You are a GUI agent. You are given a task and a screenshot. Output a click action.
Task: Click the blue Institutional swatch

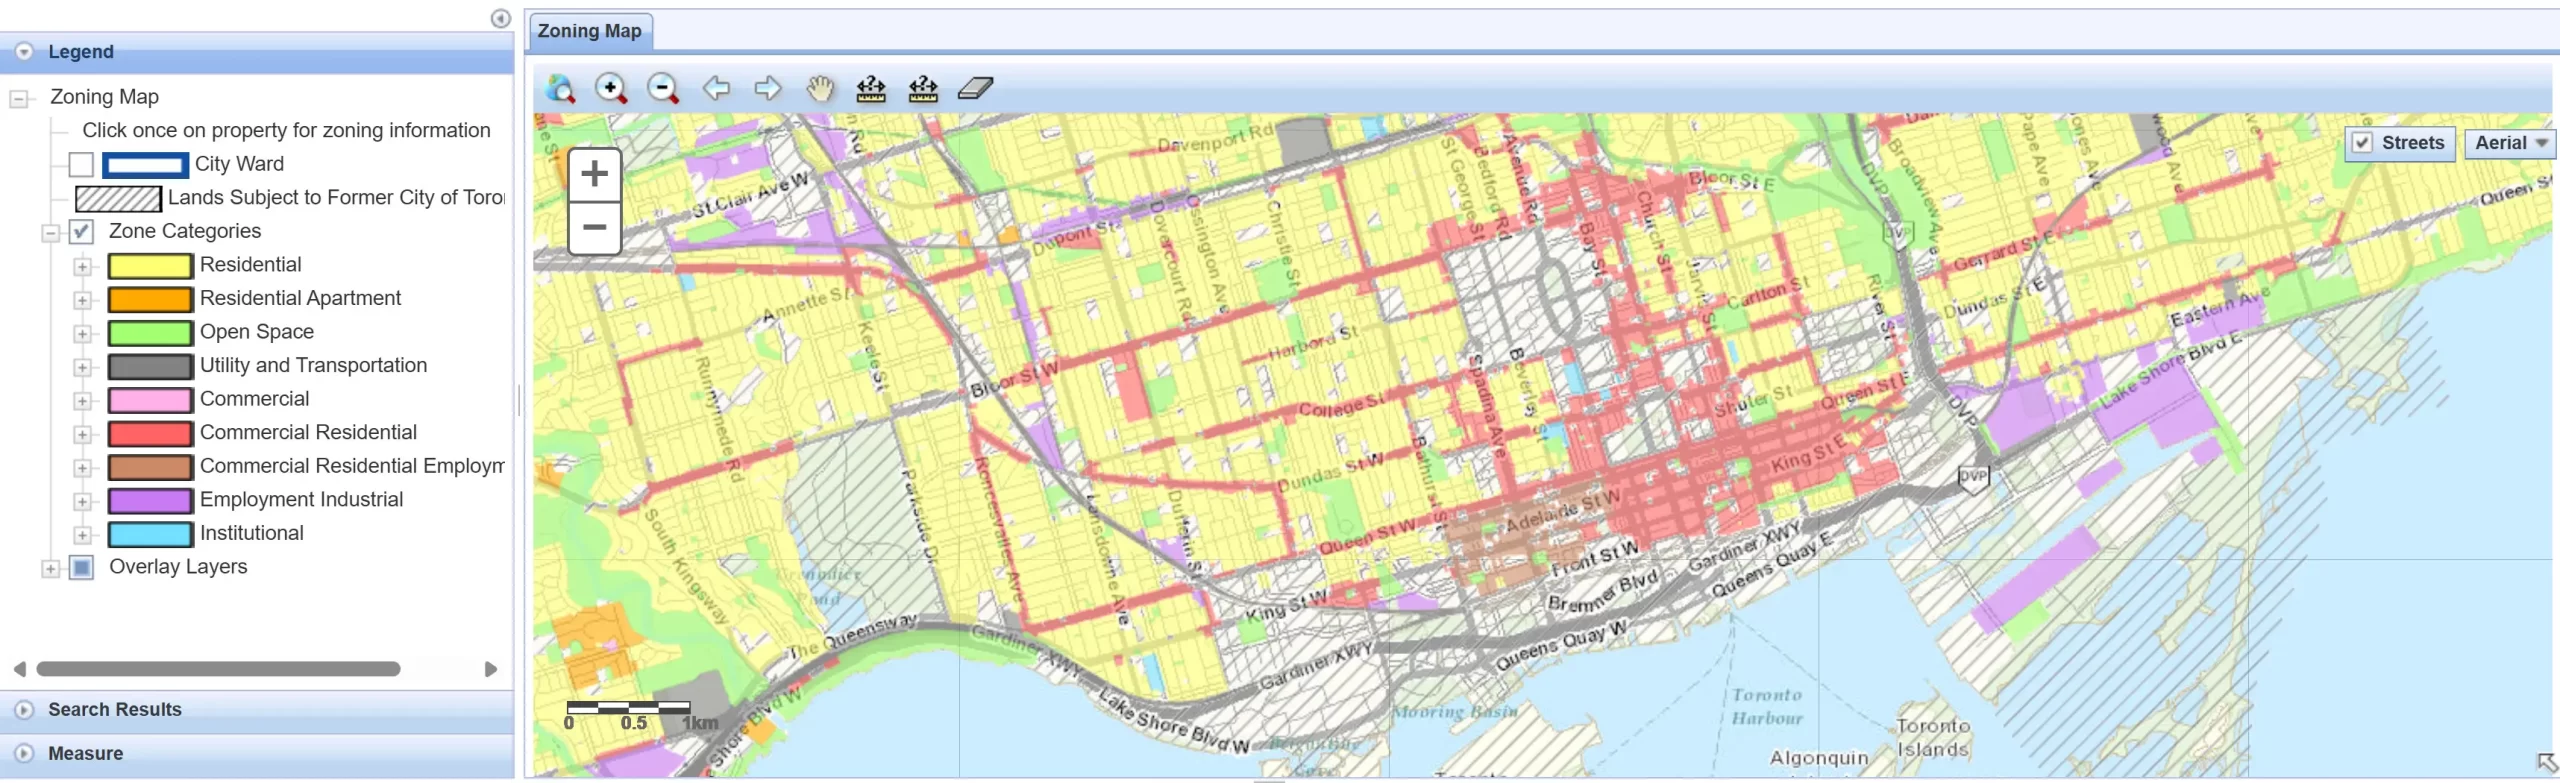tap(150, 534)
